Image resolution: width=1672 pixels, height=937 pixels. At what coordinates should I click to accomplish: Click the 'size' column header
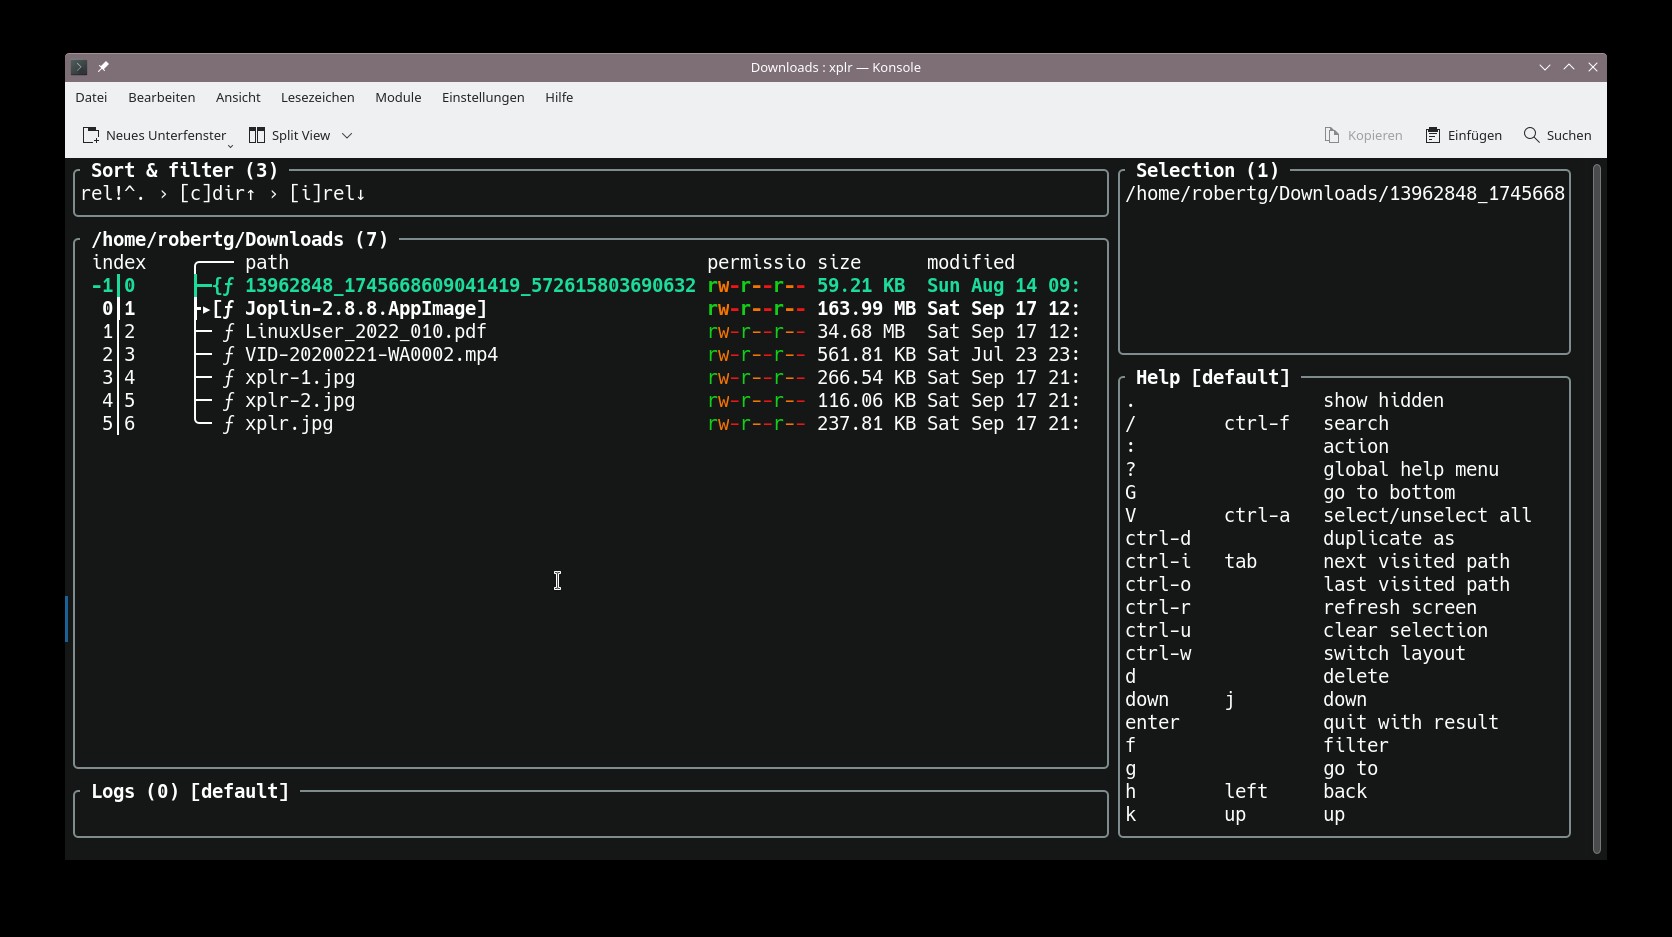(839, 262)
